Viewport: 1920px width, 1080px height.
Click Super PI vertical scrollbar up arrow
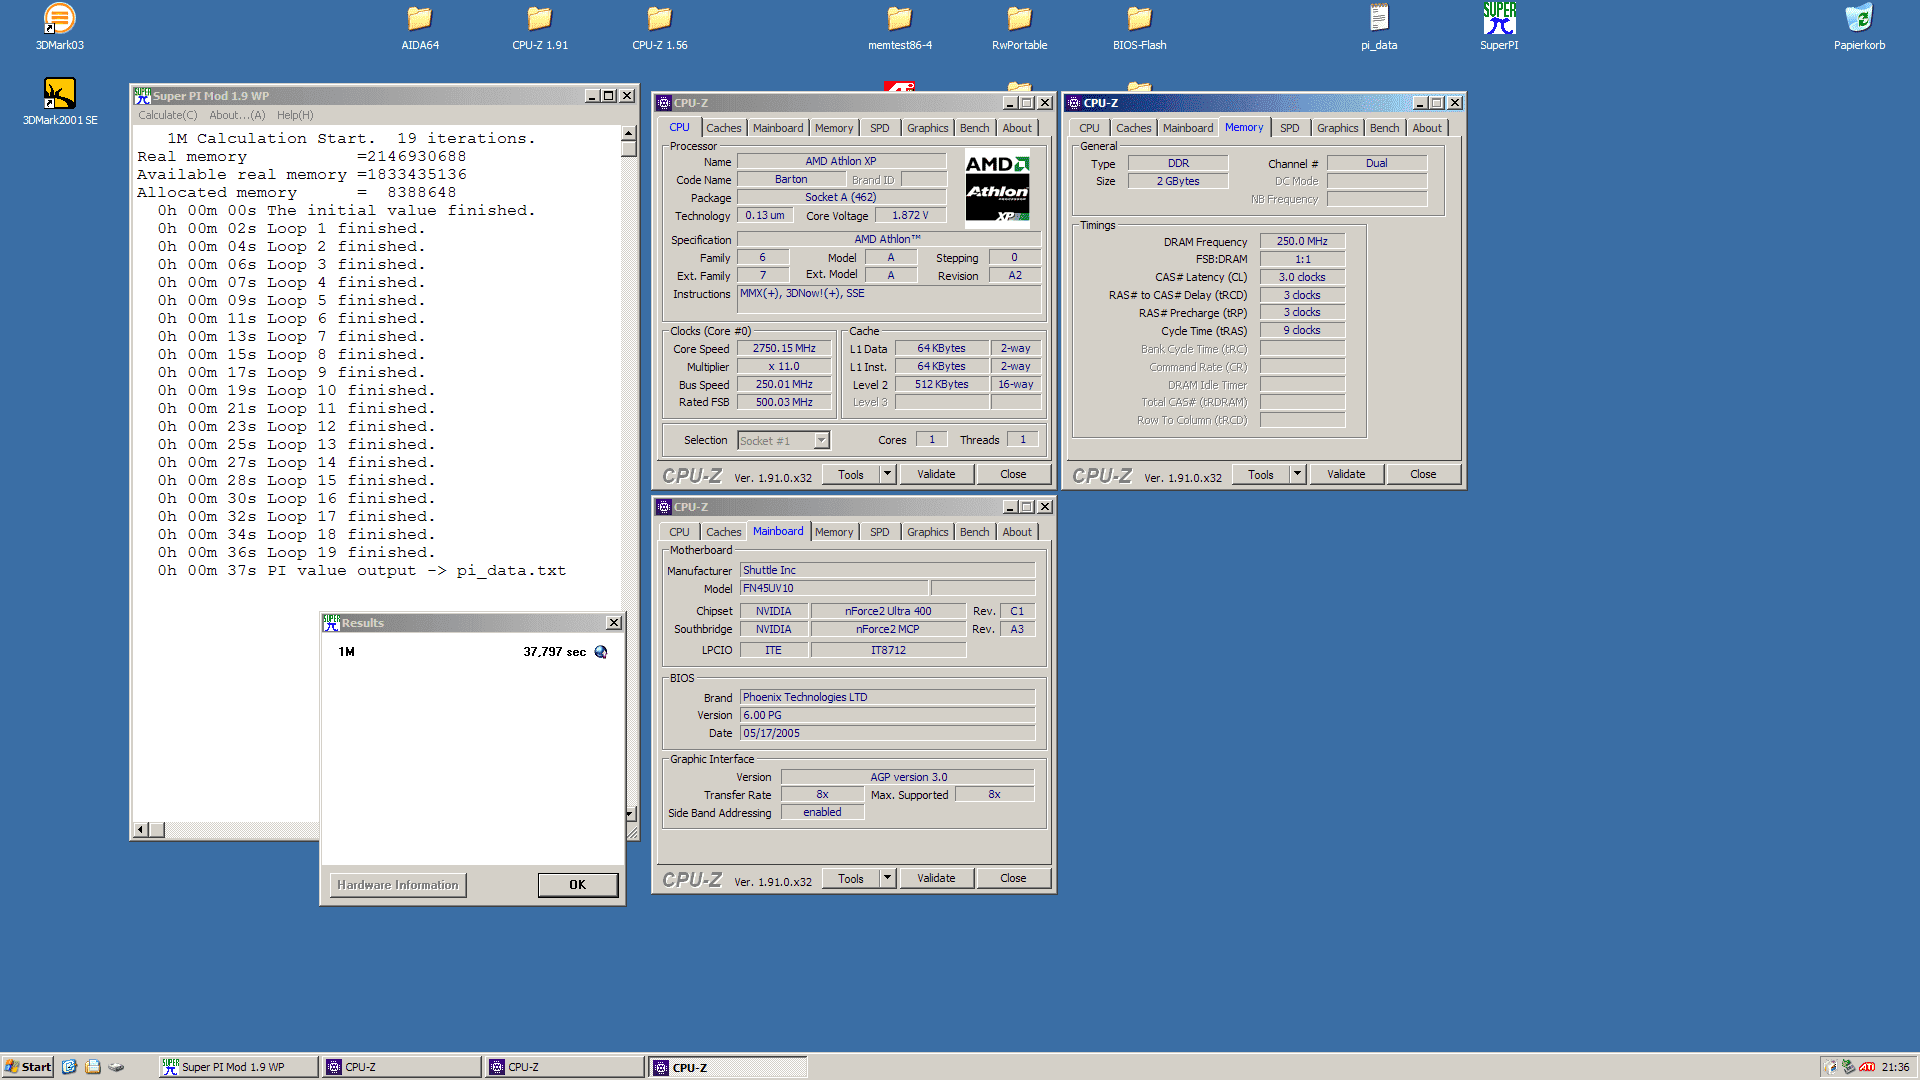pyautogui.click(x=629, y=134)
